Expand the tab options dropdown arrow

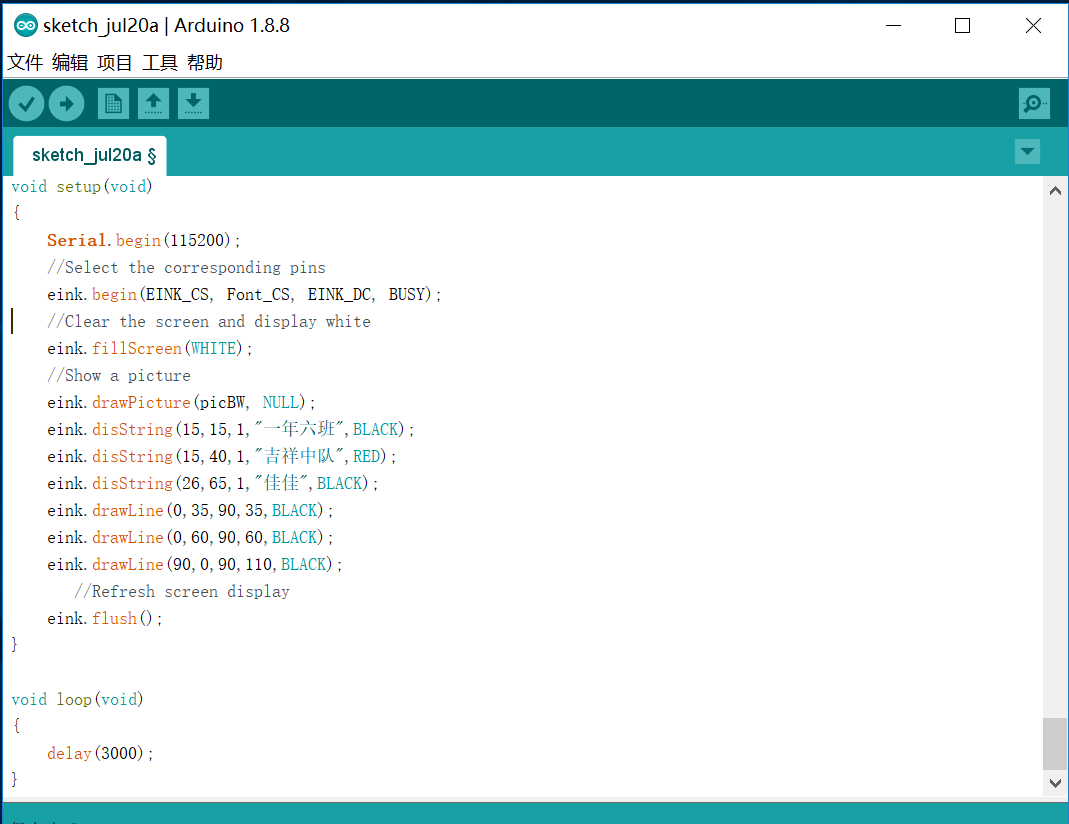(x=1027, y=151)
